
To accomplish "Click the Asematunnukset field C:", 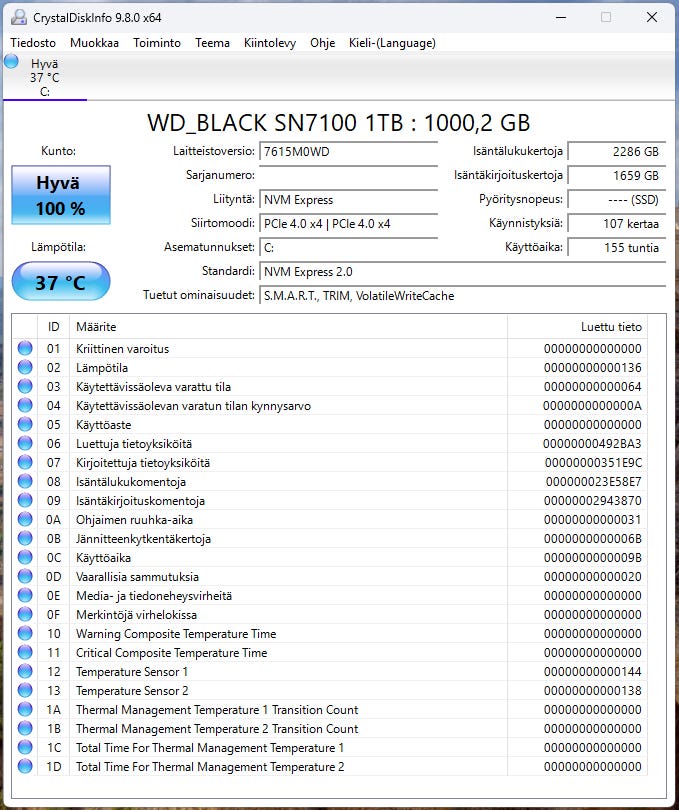I will pyautogui.click(x=348, y=247).
